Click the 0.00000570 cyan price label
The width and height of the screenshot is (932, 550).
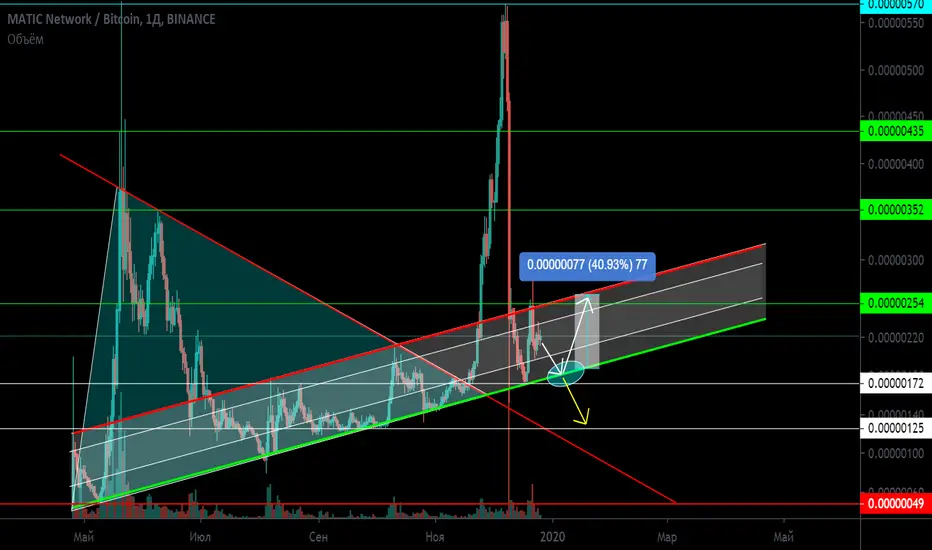[x=896, y=5]
